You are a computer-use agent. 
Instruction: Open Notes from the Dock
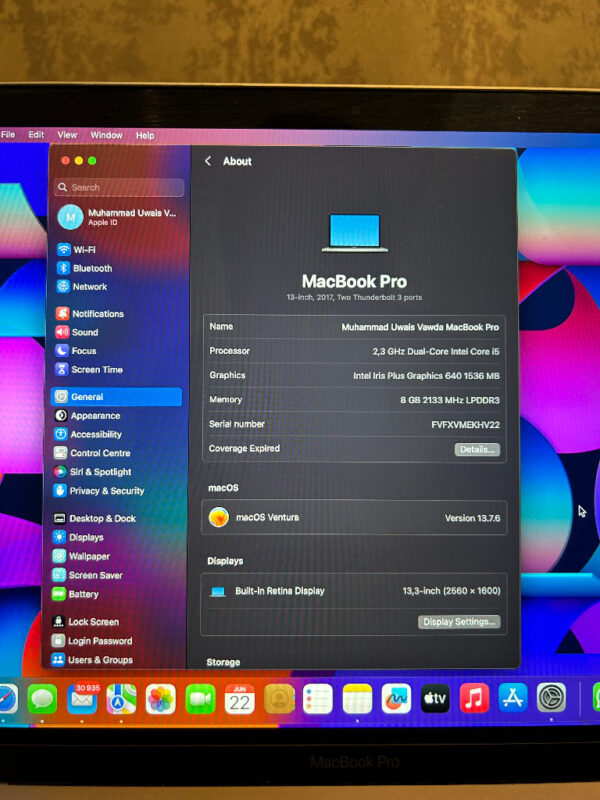click(x=357, y=699)
